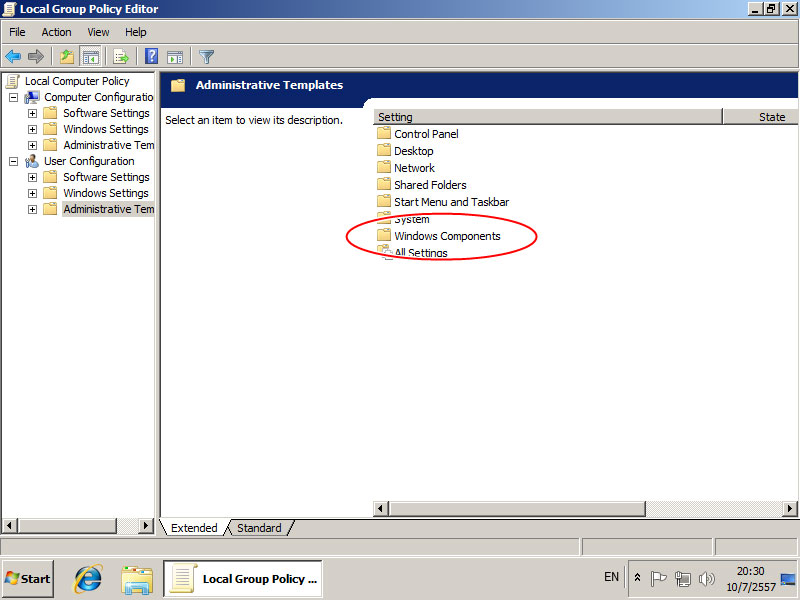Open the Help toolbar icon

pos(152,57)
